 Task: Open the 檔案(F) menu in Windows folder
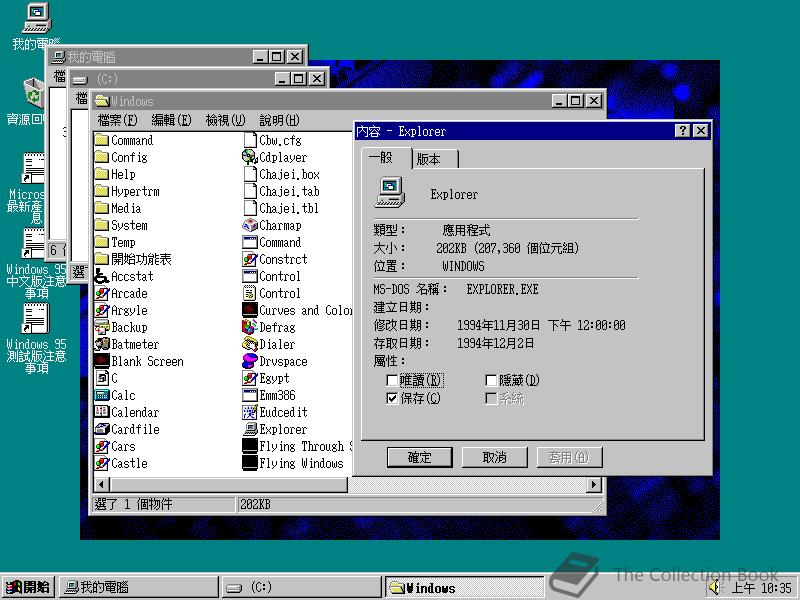118,120
